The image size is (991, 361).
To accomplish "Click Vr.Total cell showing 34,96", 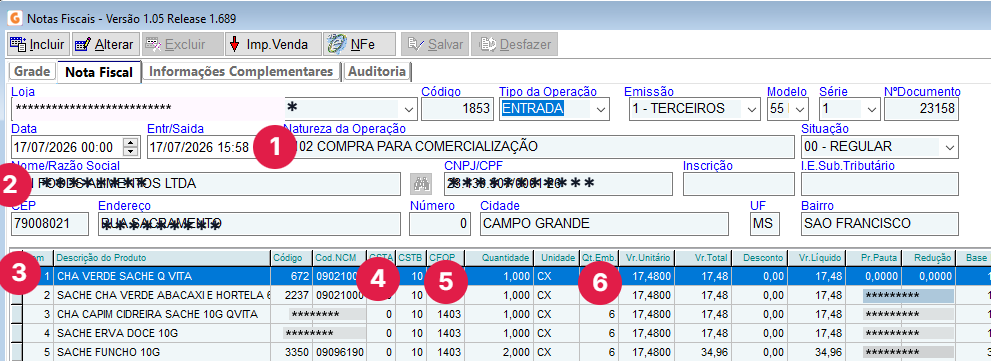I will (x=703, y=352).
